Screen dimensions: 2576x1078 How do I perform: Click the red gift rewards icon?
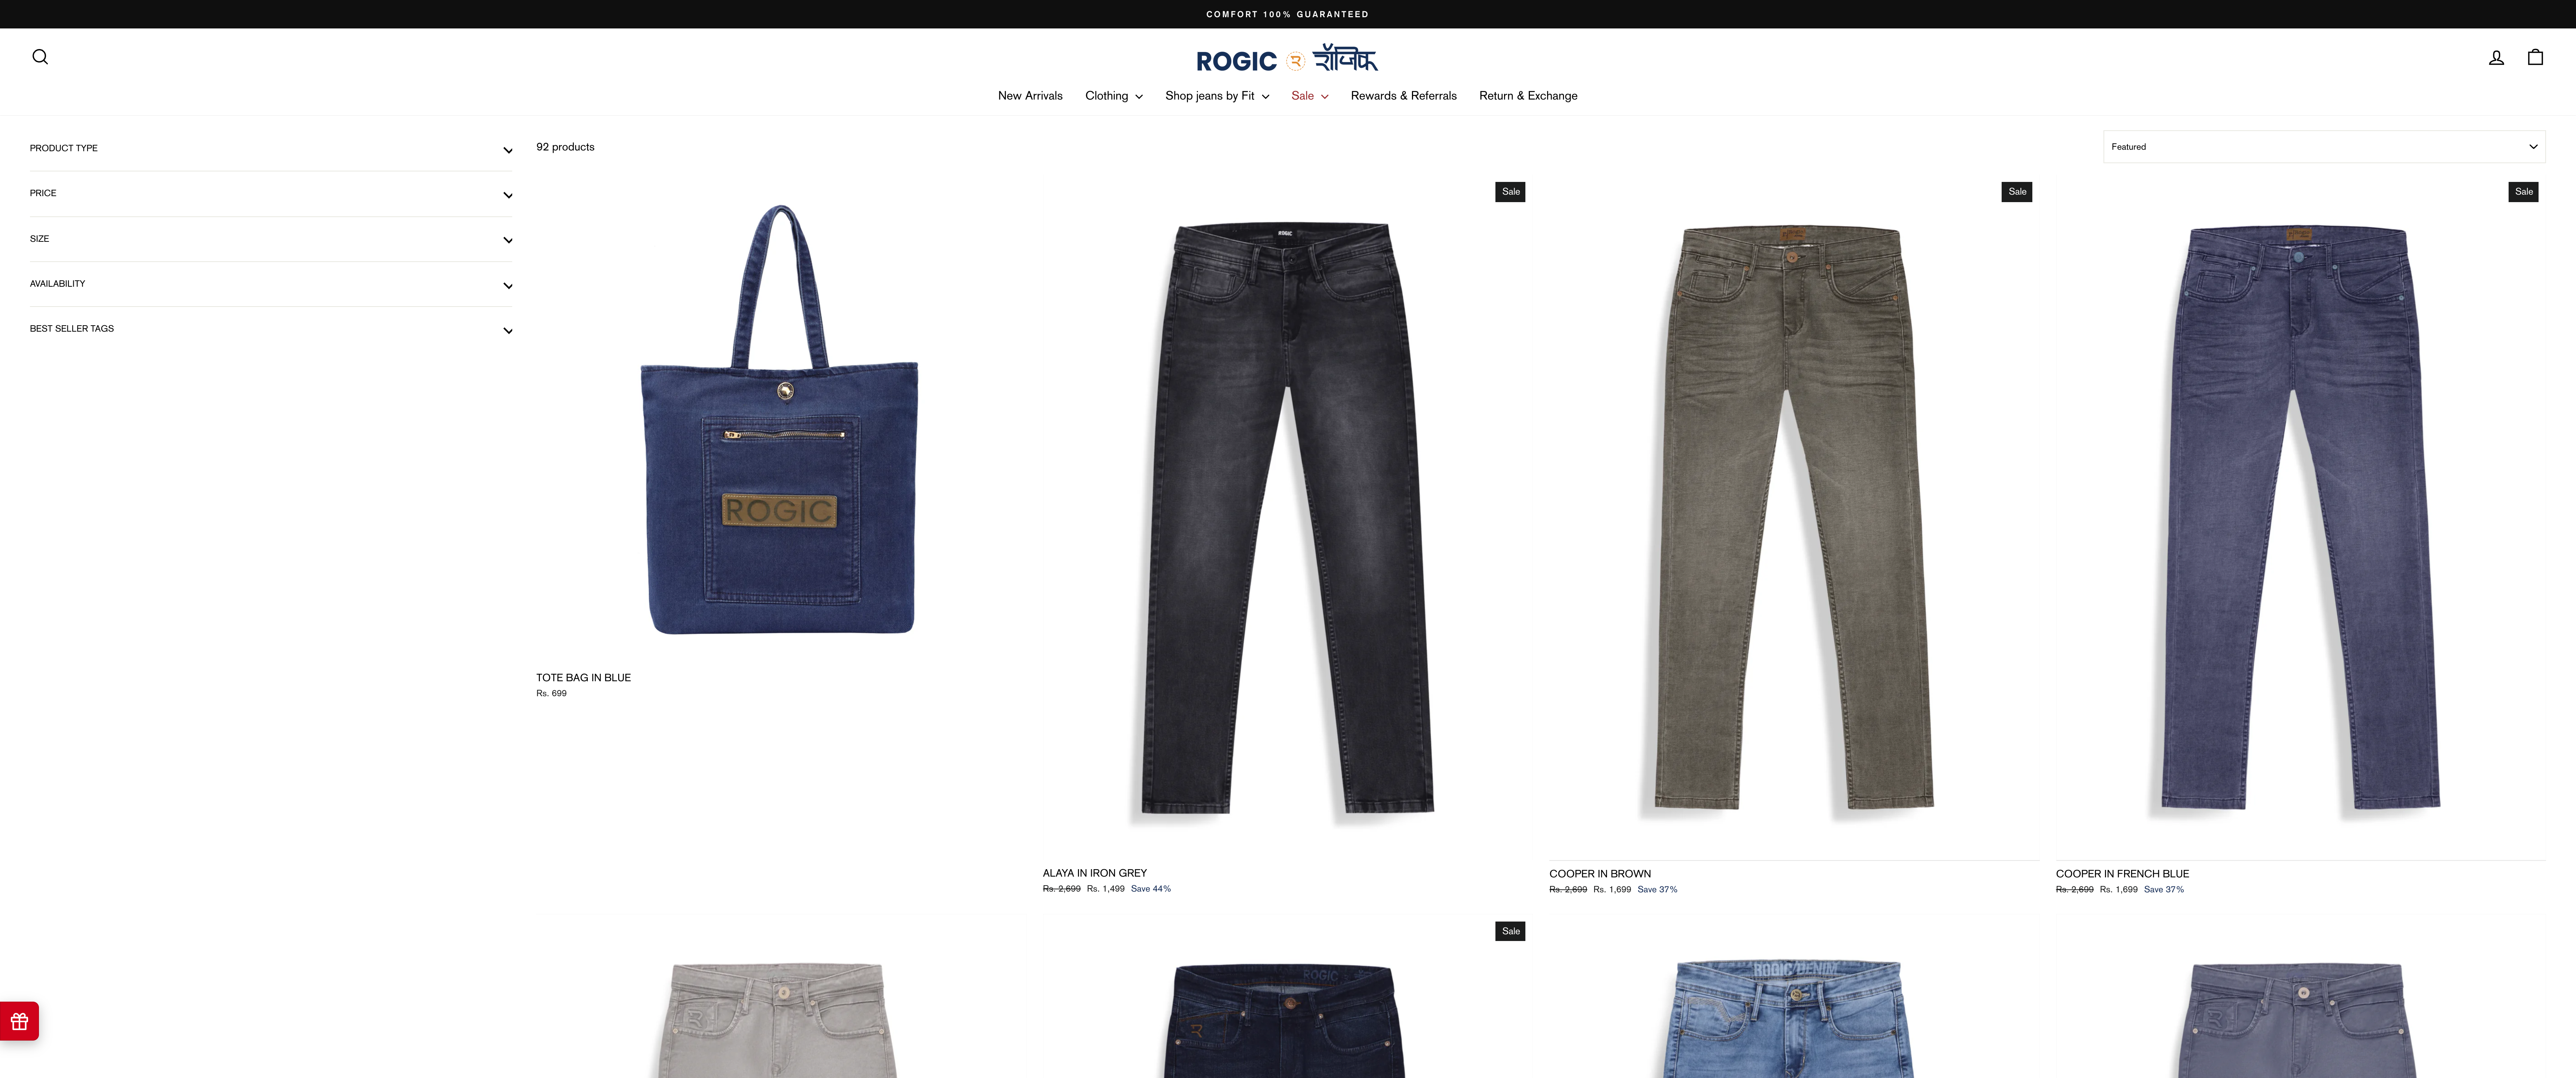(x=19, y=1021)
